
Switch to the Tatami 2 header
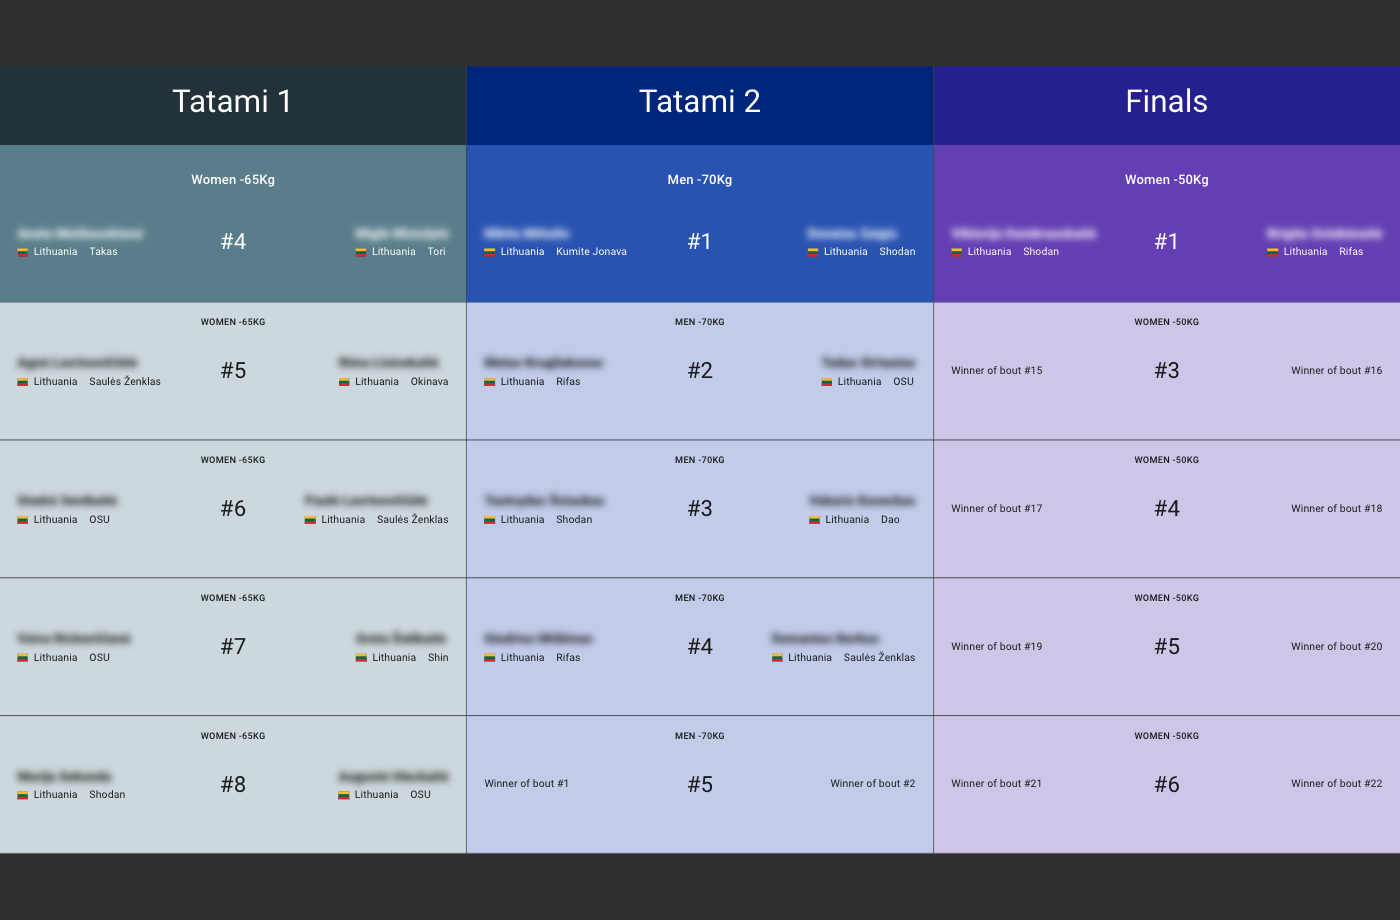pos(699,101)
